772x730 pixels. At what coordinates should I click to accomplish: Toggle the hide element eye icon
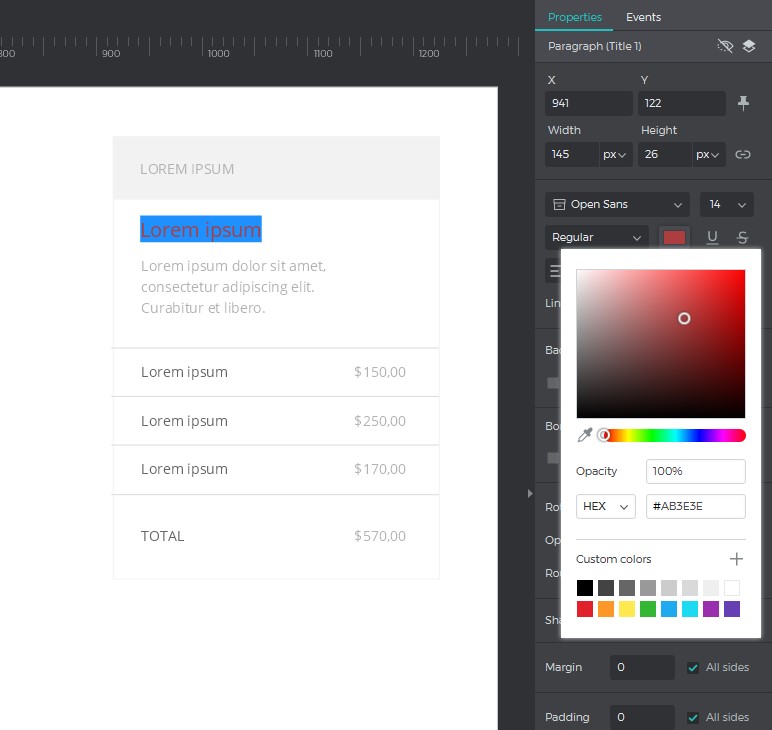(726, 46)
